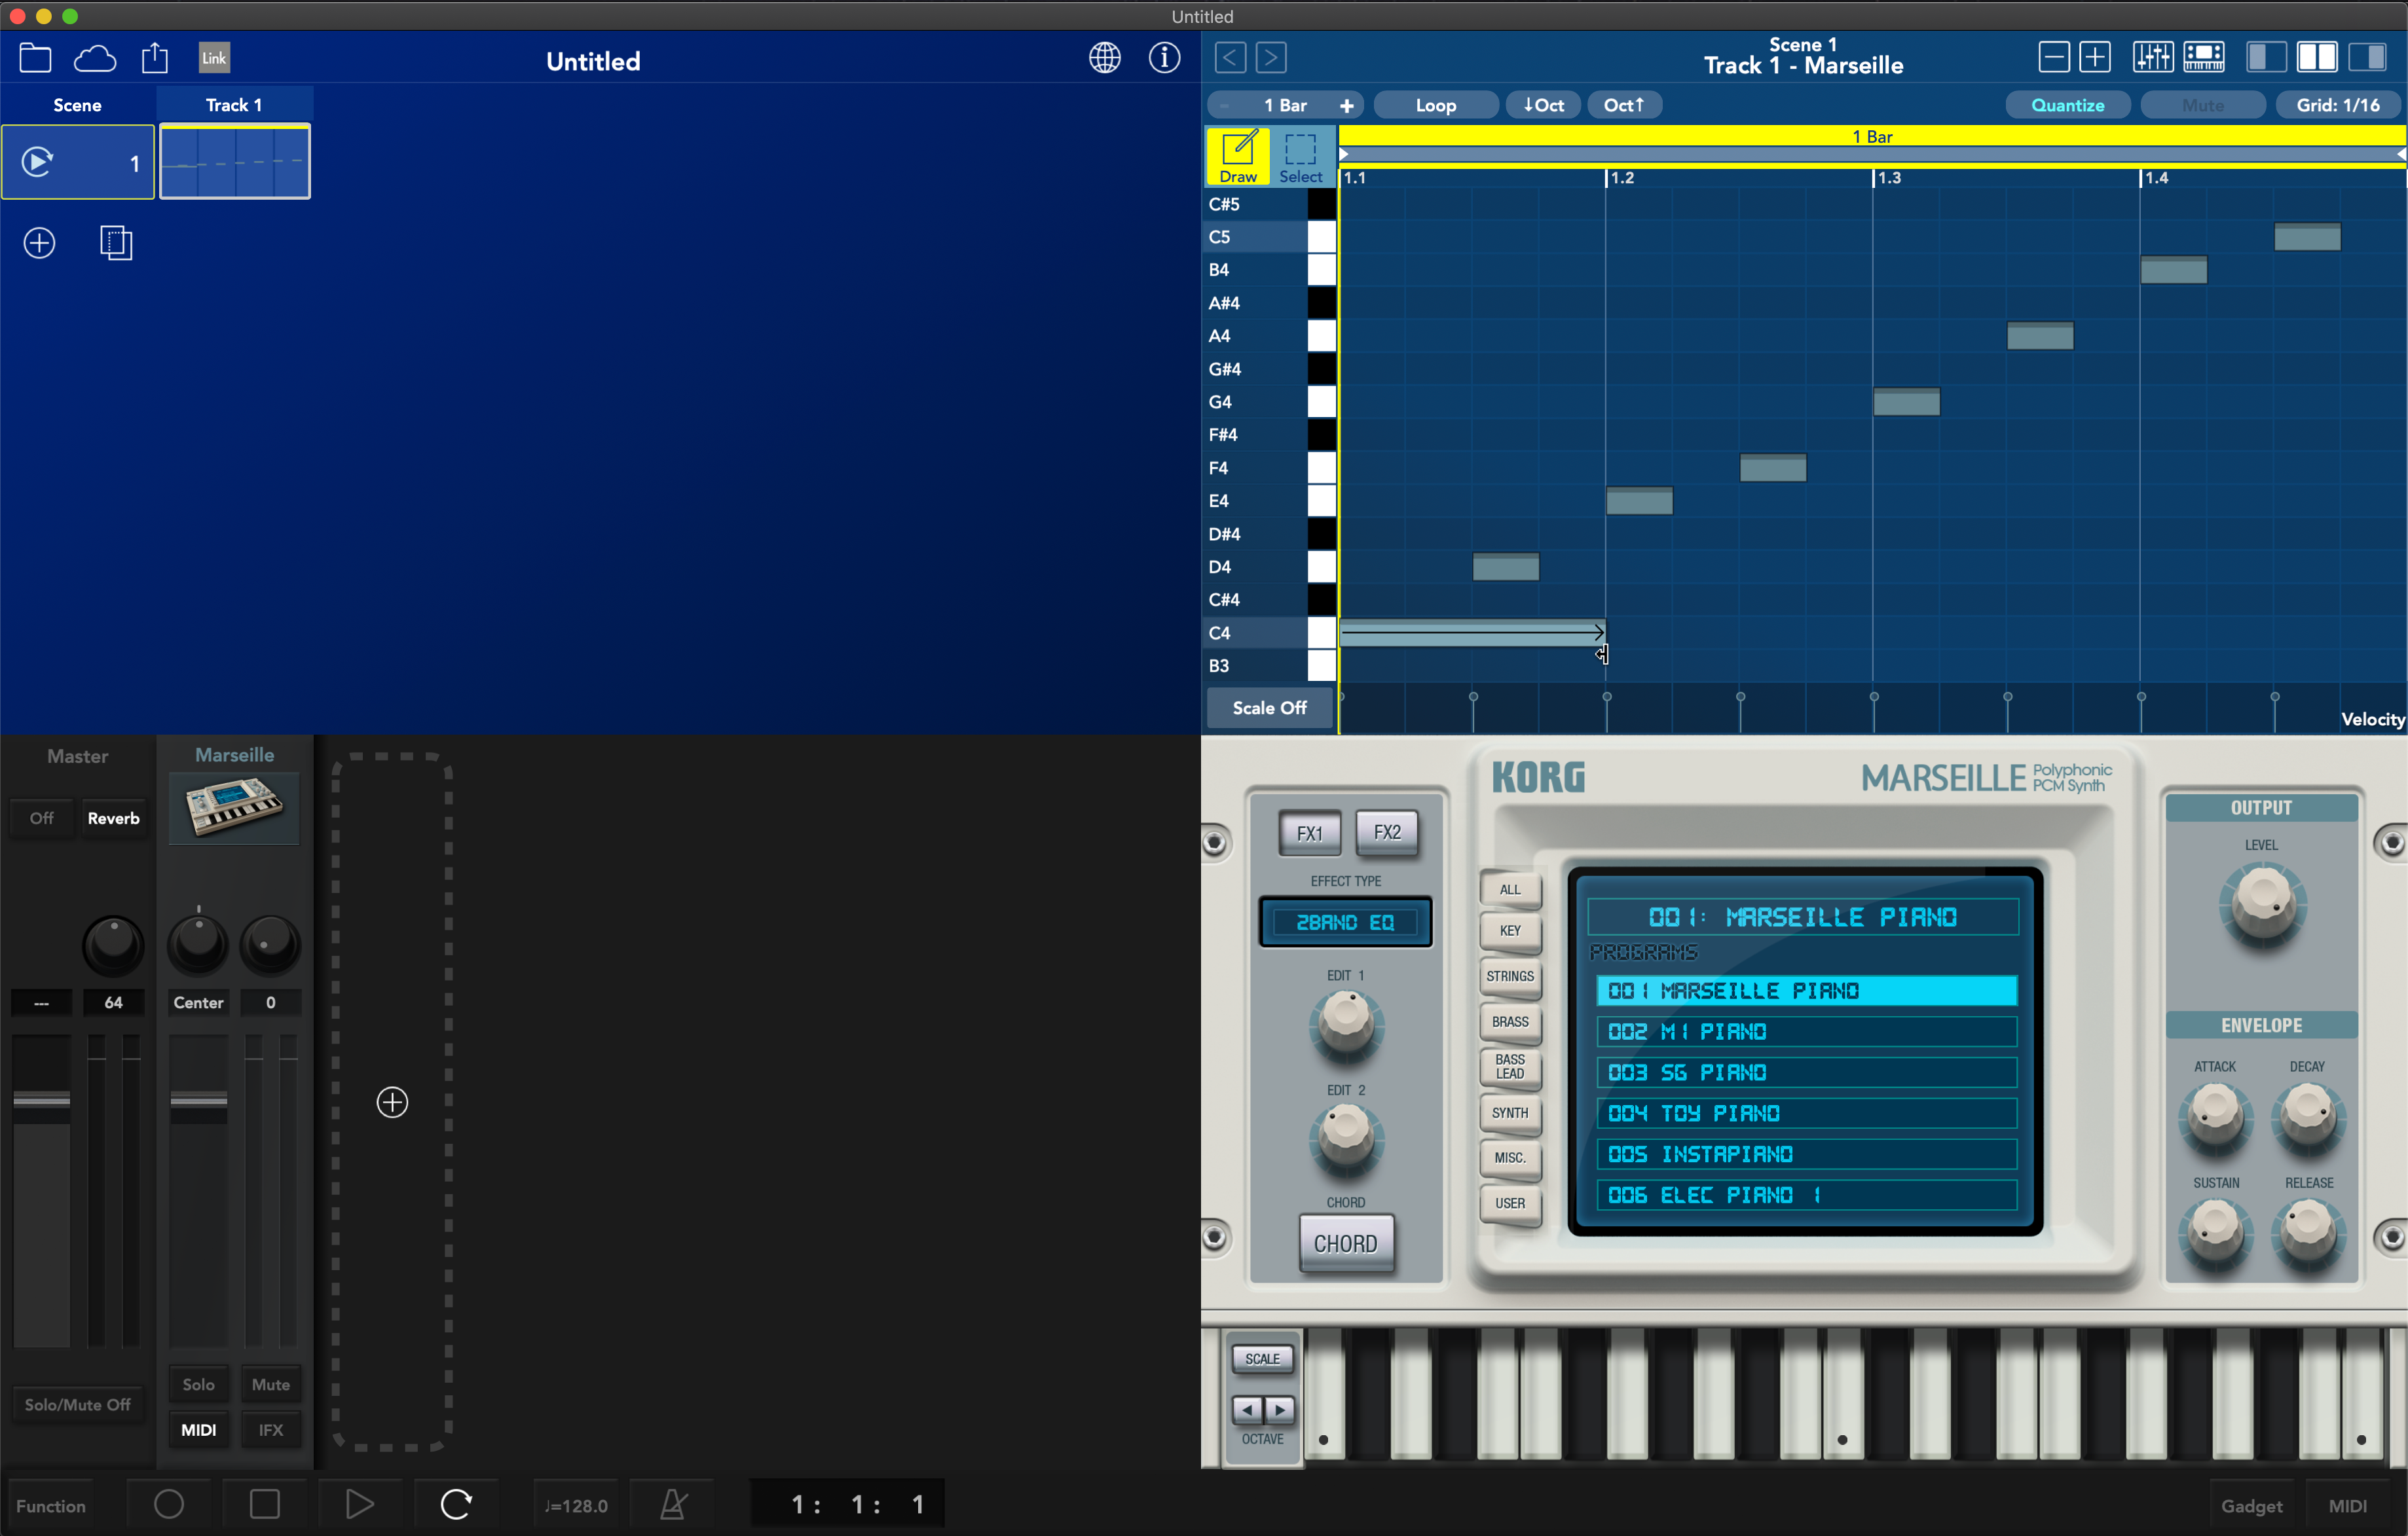
Task: Turn master effect Off
Action: click(x=41, y=818)
